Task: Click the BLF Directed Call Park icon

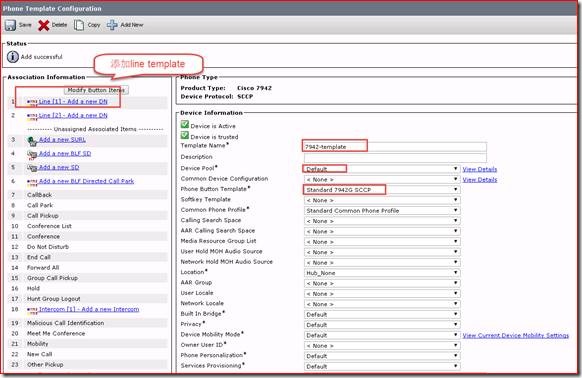Action: click(x=32, y=182)
